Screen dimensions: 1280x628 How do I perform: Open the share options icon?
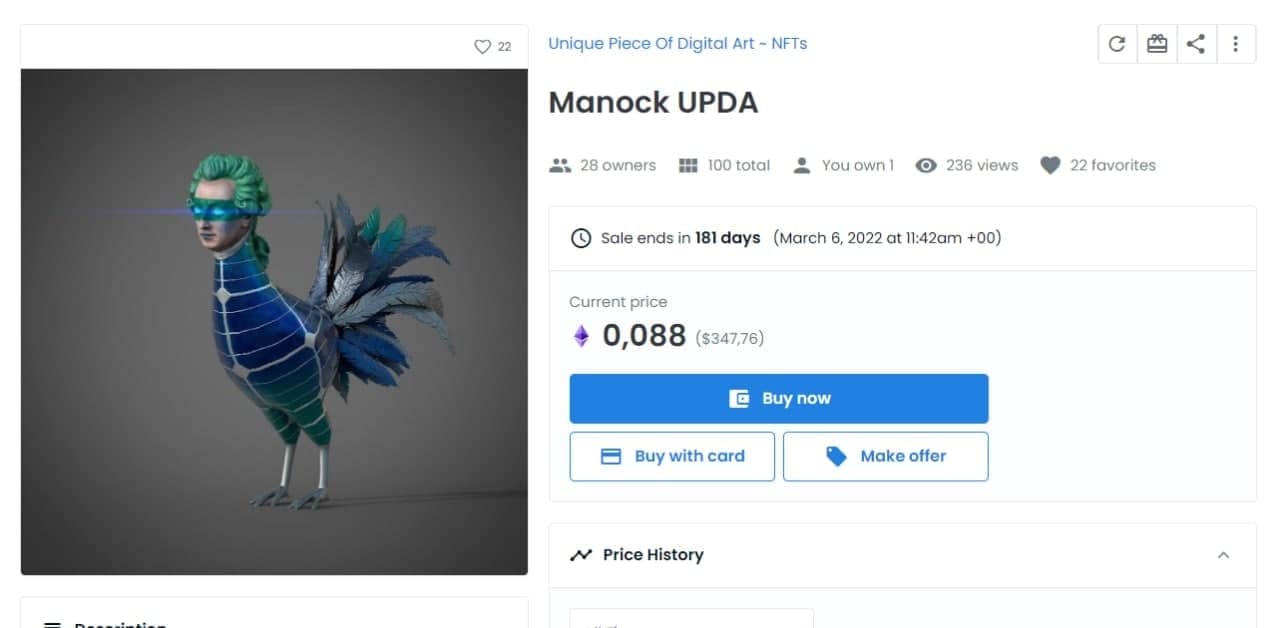[x=1196, y=44]
